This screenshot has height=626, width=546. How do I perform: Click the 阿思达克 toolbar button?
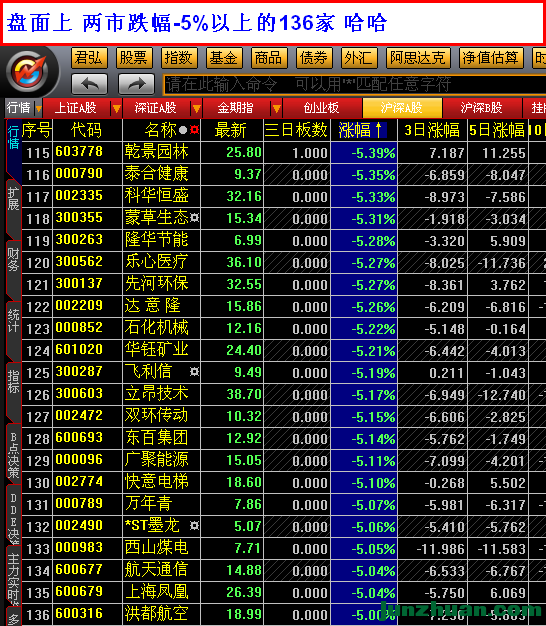coord(418,58)
